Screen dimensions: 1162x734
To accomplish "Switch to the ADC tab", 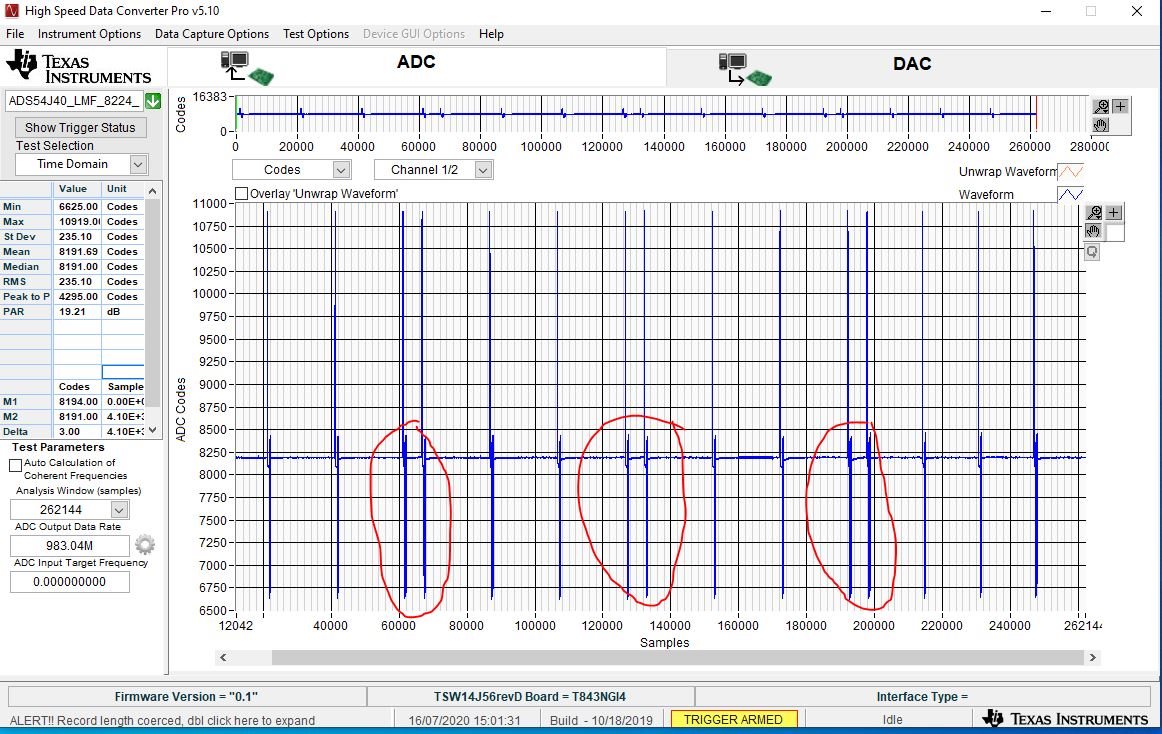I will click(x=416, y=67).
